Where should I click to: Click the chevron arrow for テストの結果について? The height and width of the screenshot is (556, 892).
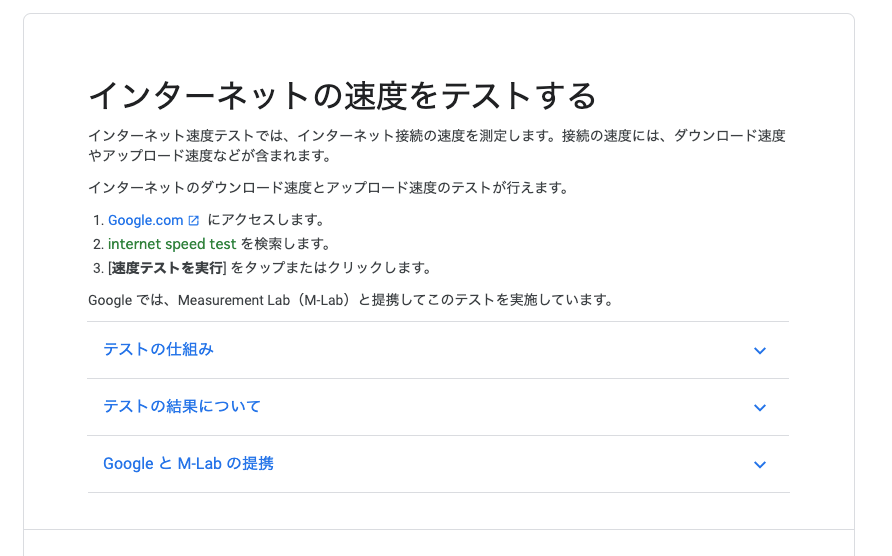click(x=760, y=408)
